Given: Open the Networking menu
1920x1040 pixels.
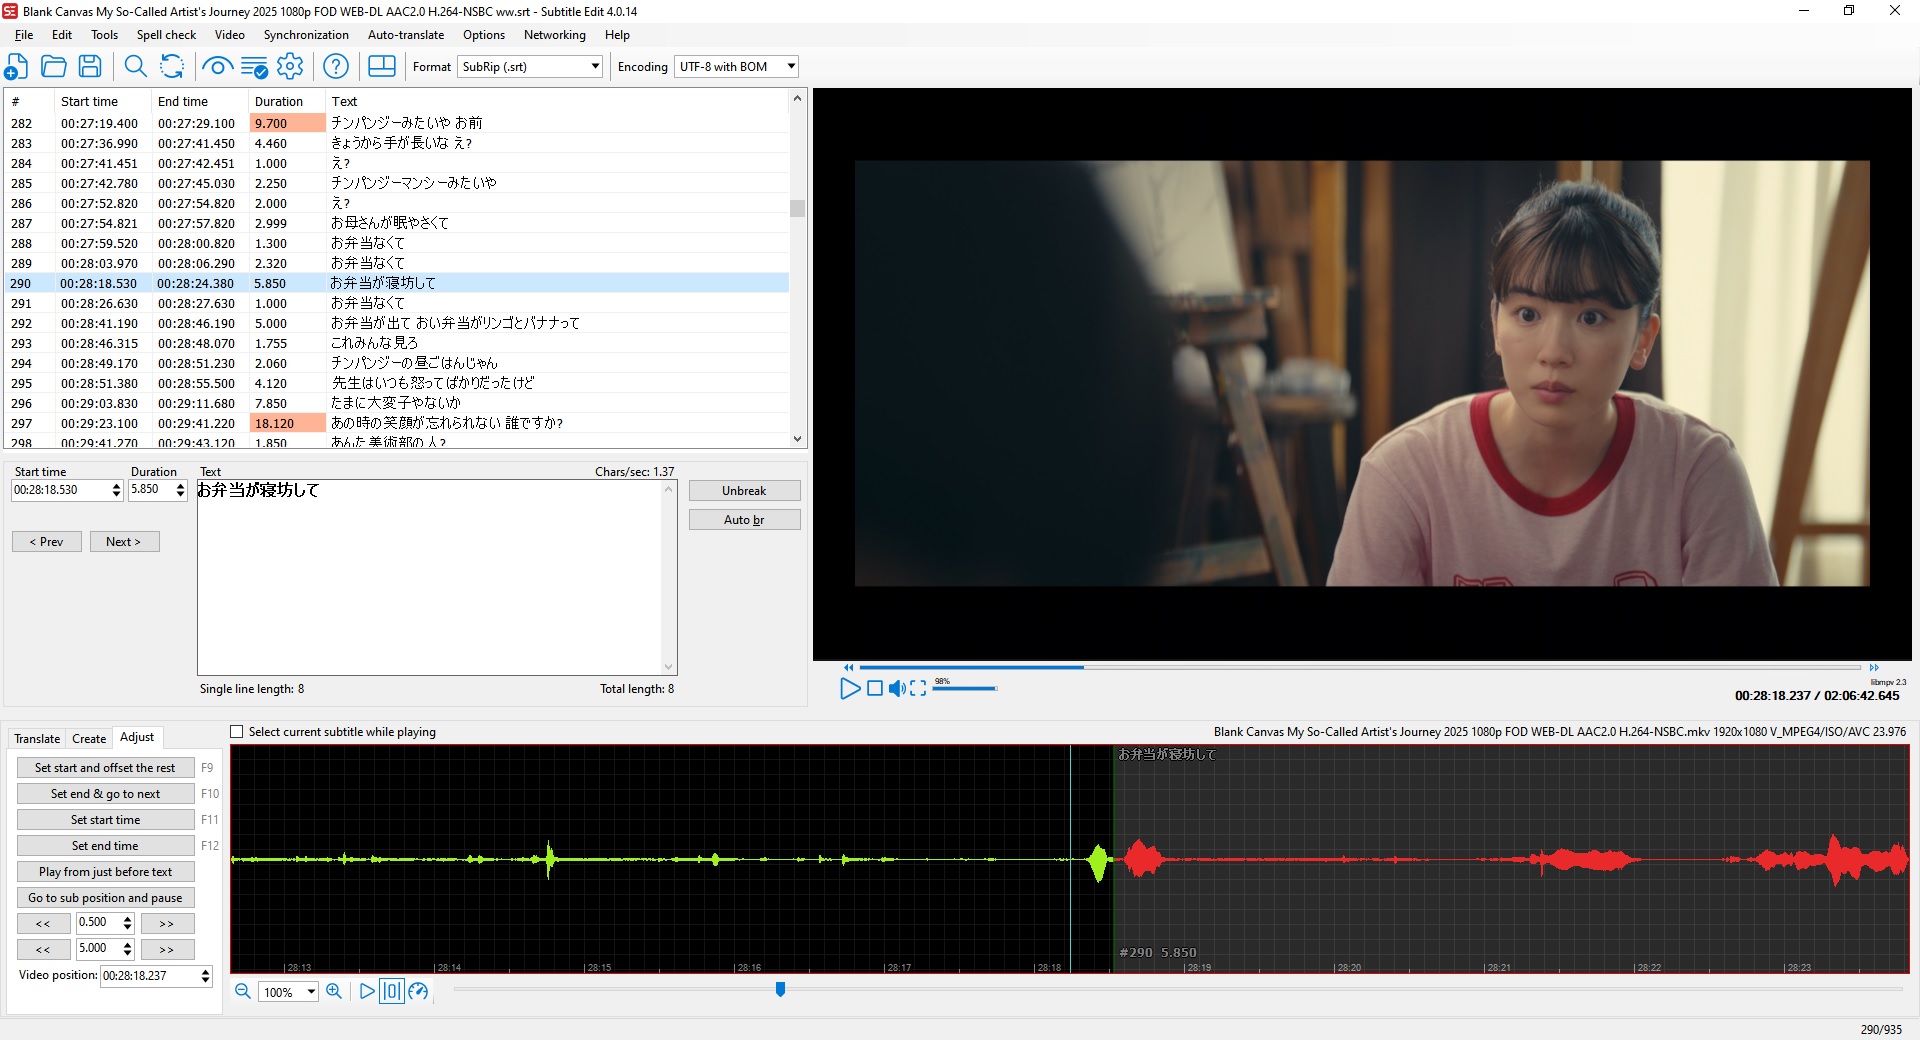Looking at the screenshot, I should point(555,35).
